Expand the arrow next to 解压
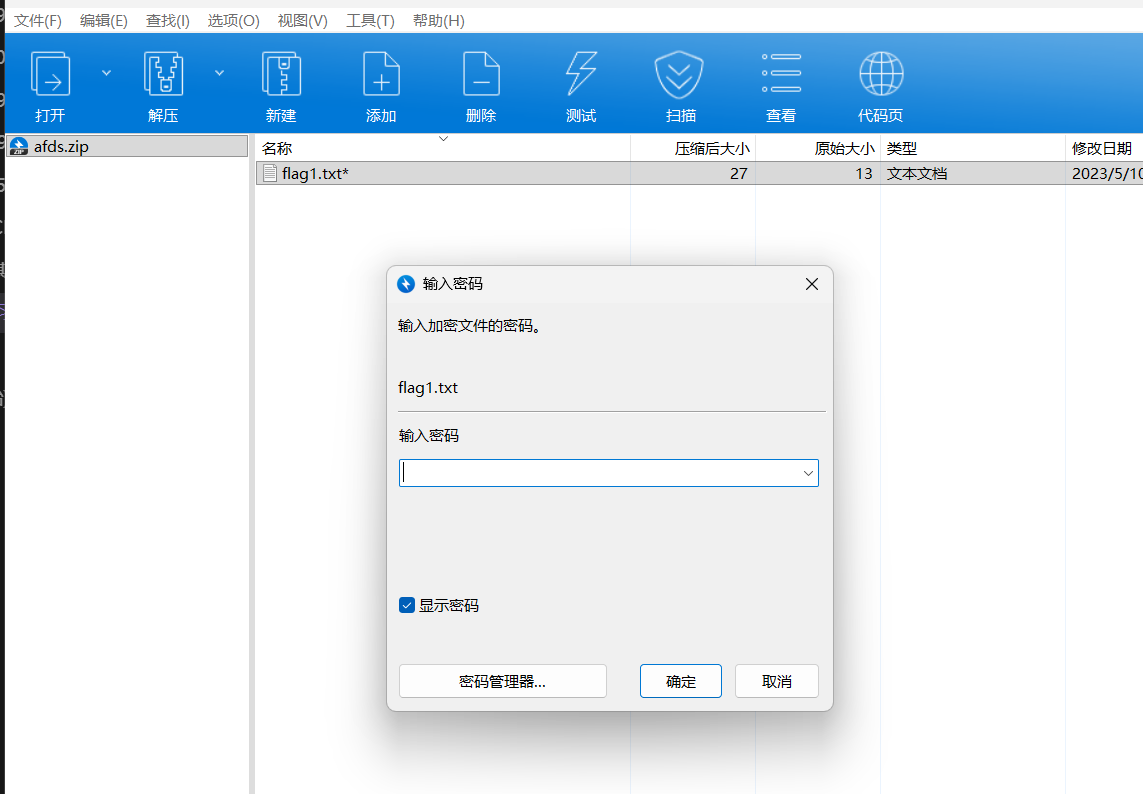This screenshot has height=794, width=1143. click(219, 73)
